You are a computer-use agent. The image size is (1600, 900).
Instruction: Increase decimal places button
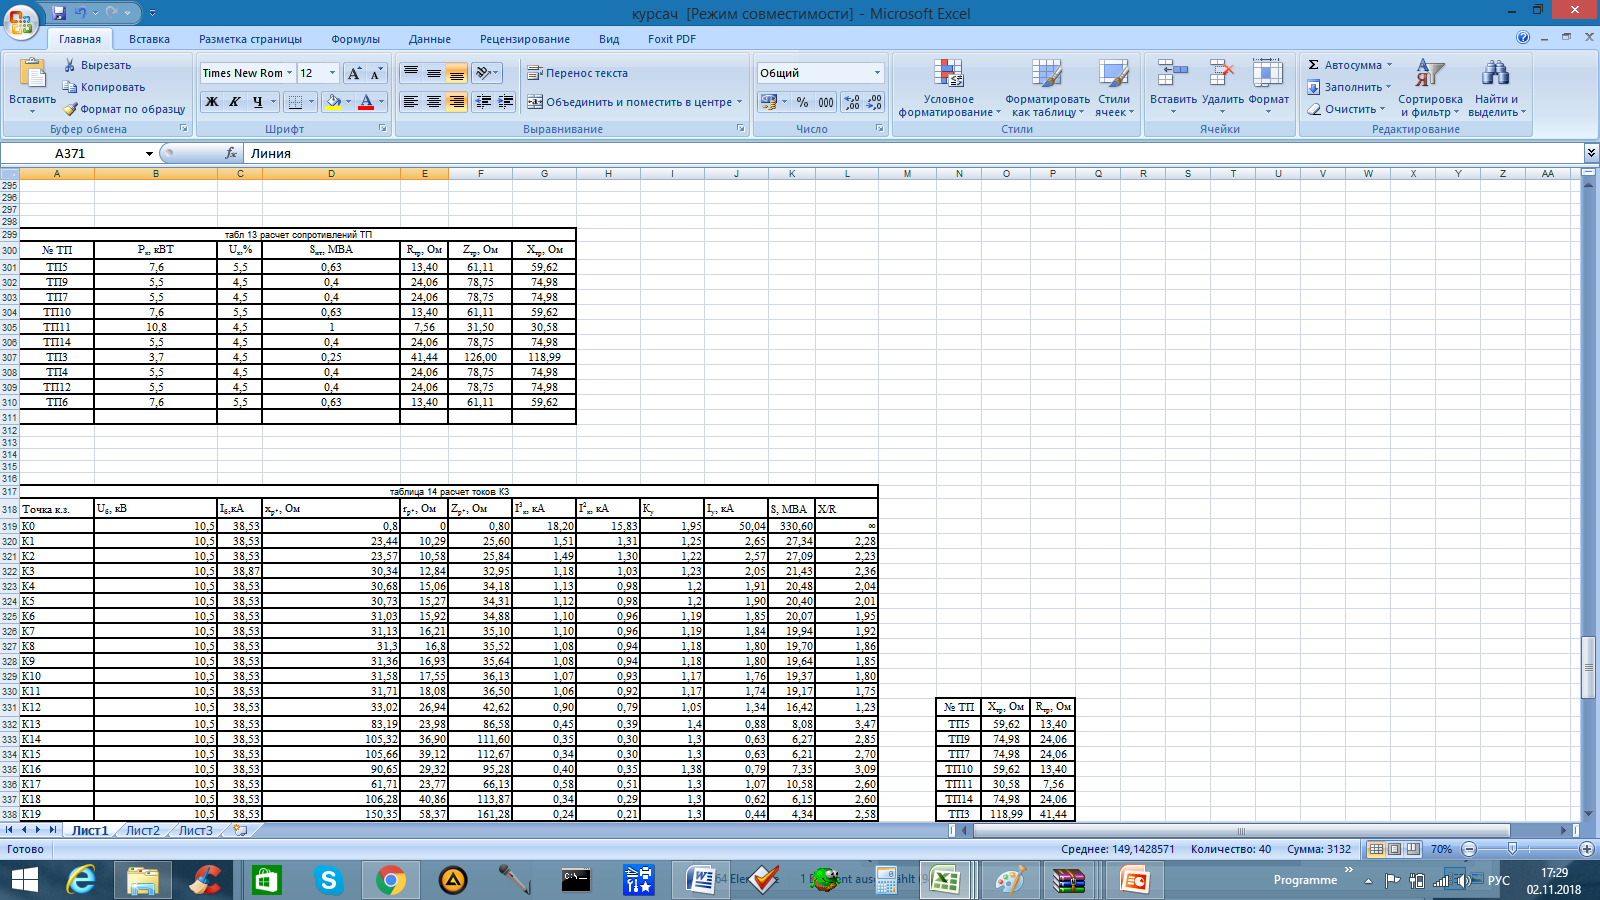851,102
